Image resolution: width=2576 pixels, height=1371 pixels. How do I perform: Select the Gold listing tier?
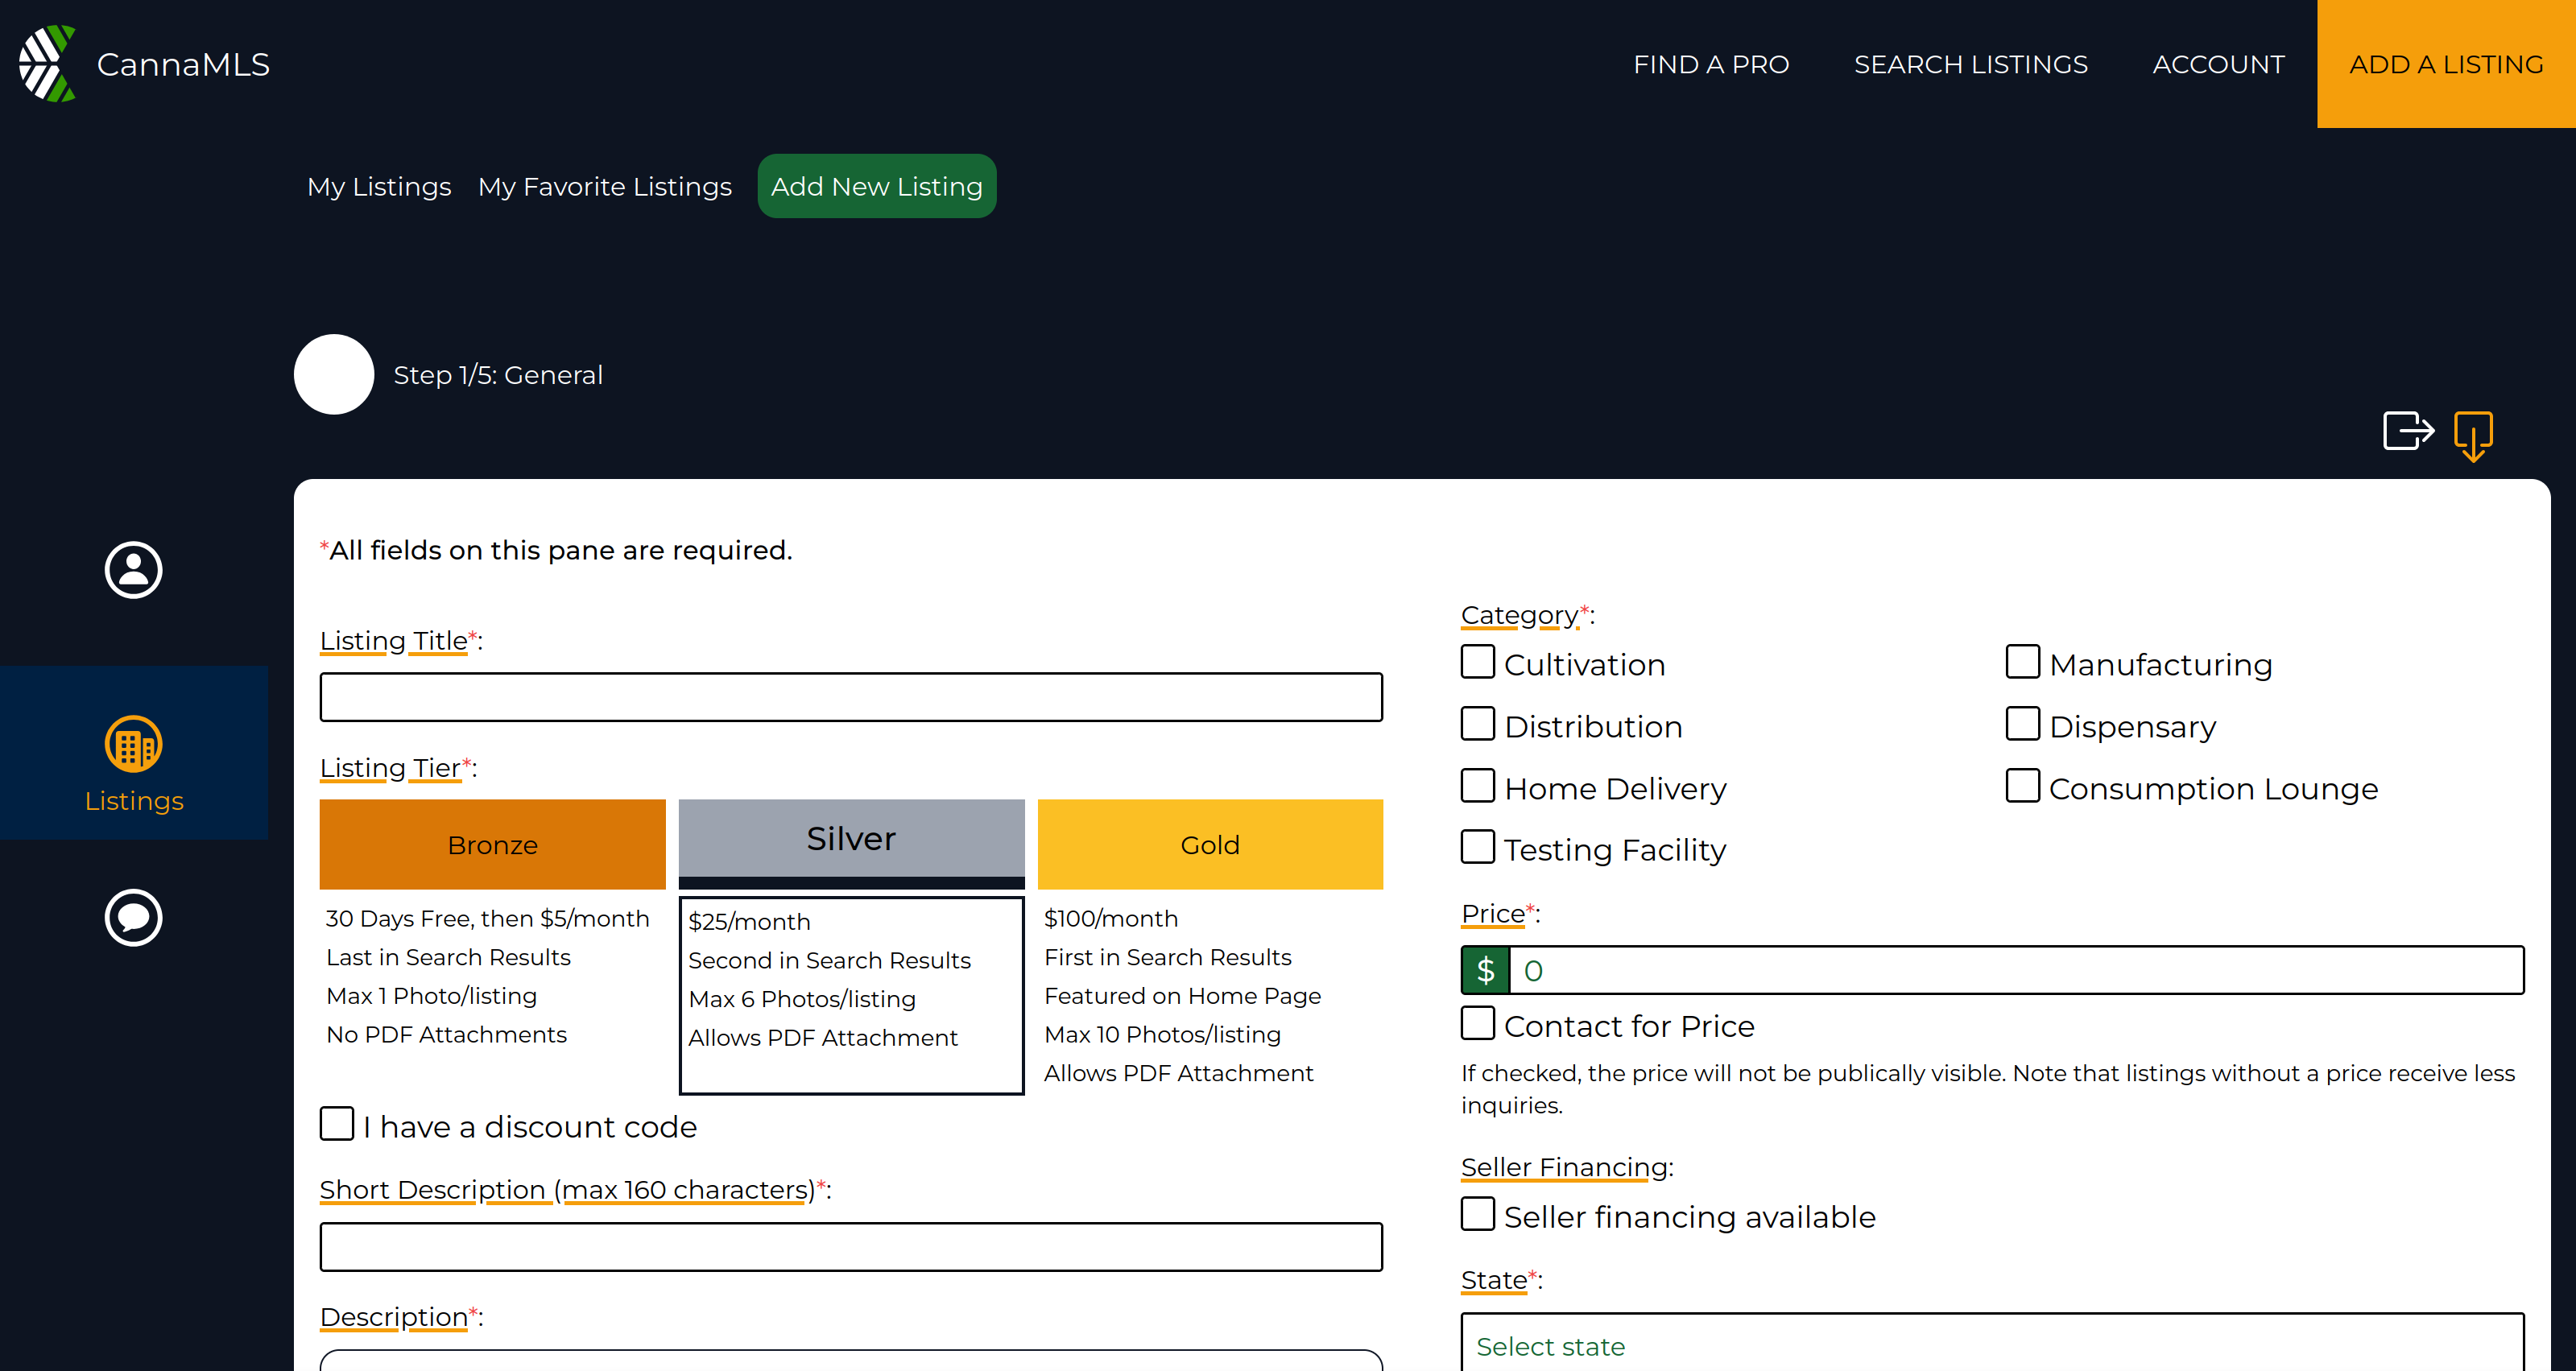click(x=1211, y=841)
